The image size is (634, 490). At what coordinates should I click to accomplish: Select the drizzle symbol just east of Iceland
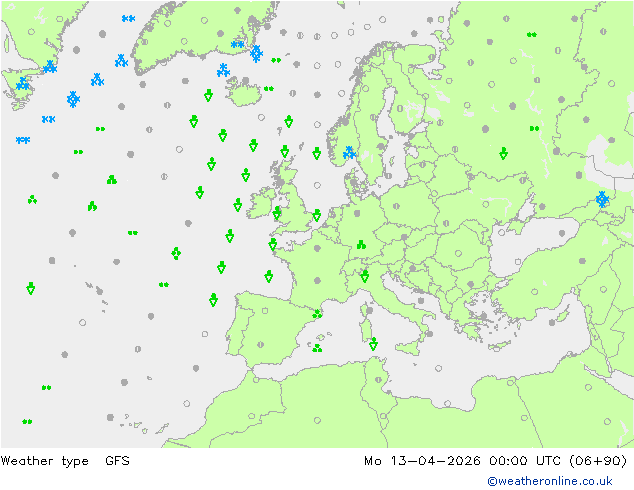(x=268, y=89)
